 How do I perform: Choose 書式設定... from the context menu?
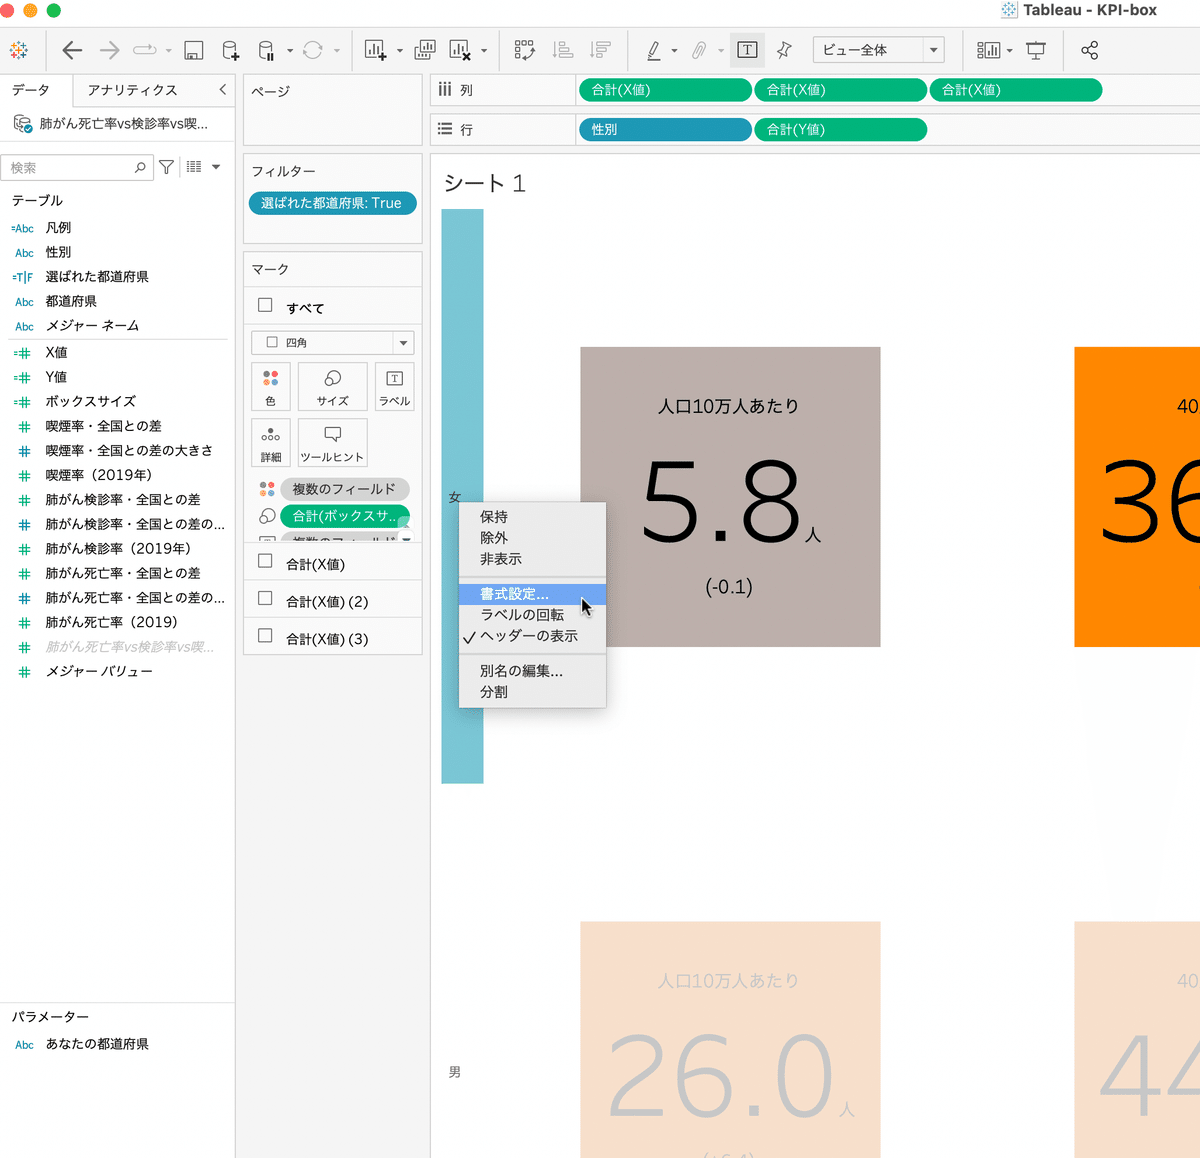coord(532,594)
